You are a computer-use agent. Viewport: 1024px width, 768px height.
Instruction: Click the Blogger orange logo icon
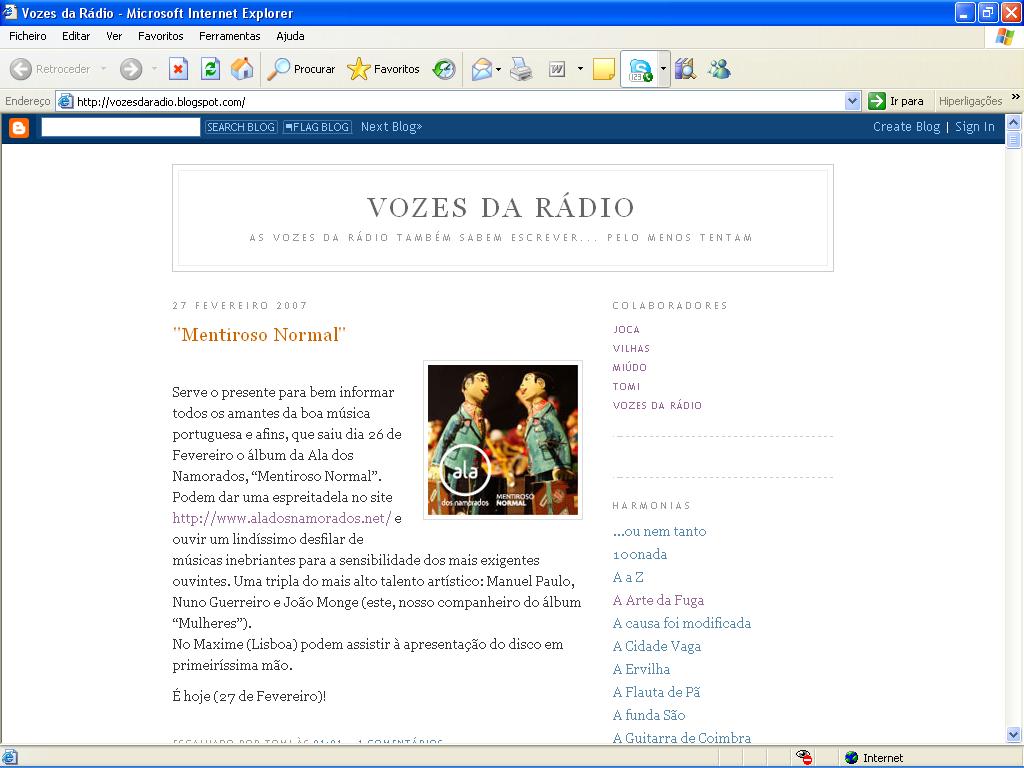click(19, 127)
